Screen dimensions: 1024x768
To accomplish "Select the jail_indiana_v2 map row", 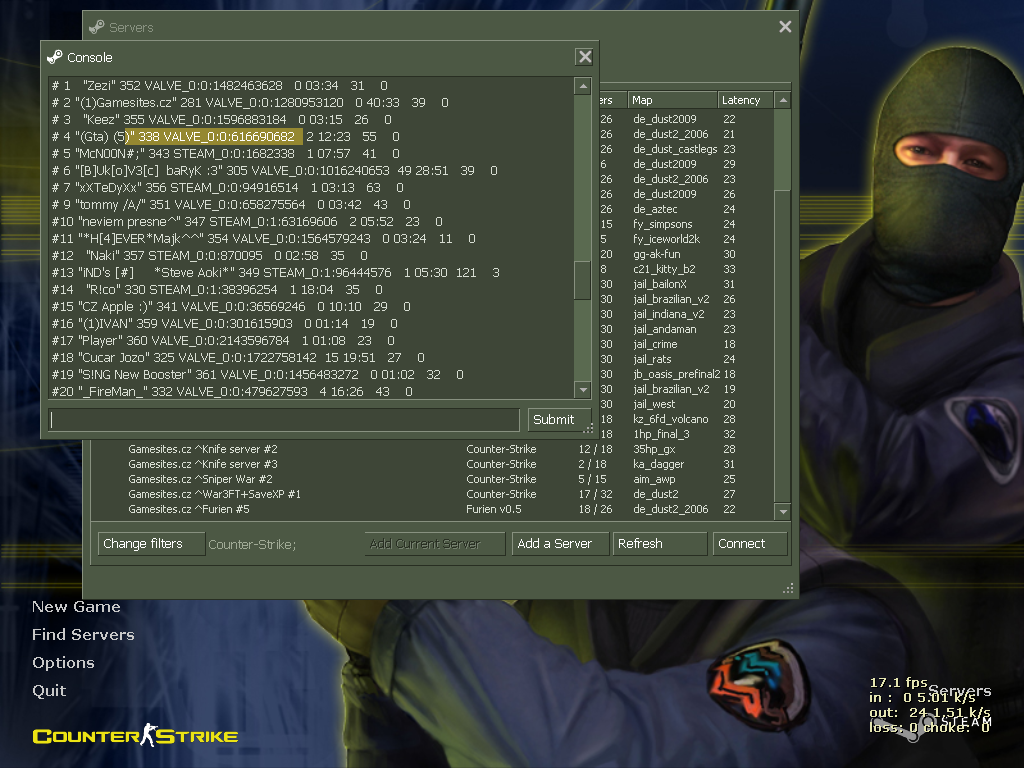I will pos(687,314).
